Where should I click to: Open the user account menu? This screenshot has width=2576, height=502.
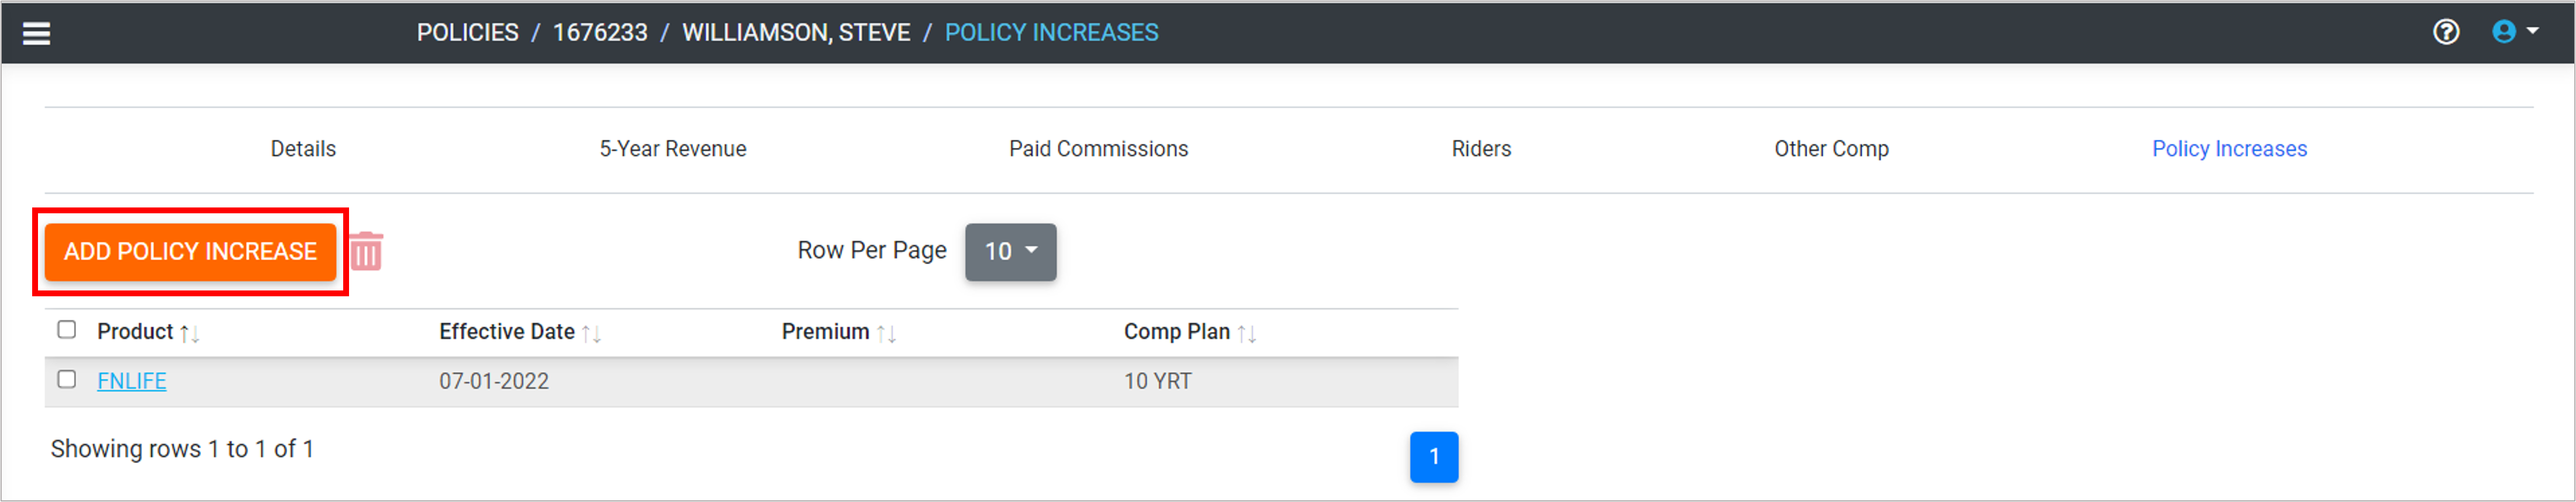click(x=2514, y=32)
